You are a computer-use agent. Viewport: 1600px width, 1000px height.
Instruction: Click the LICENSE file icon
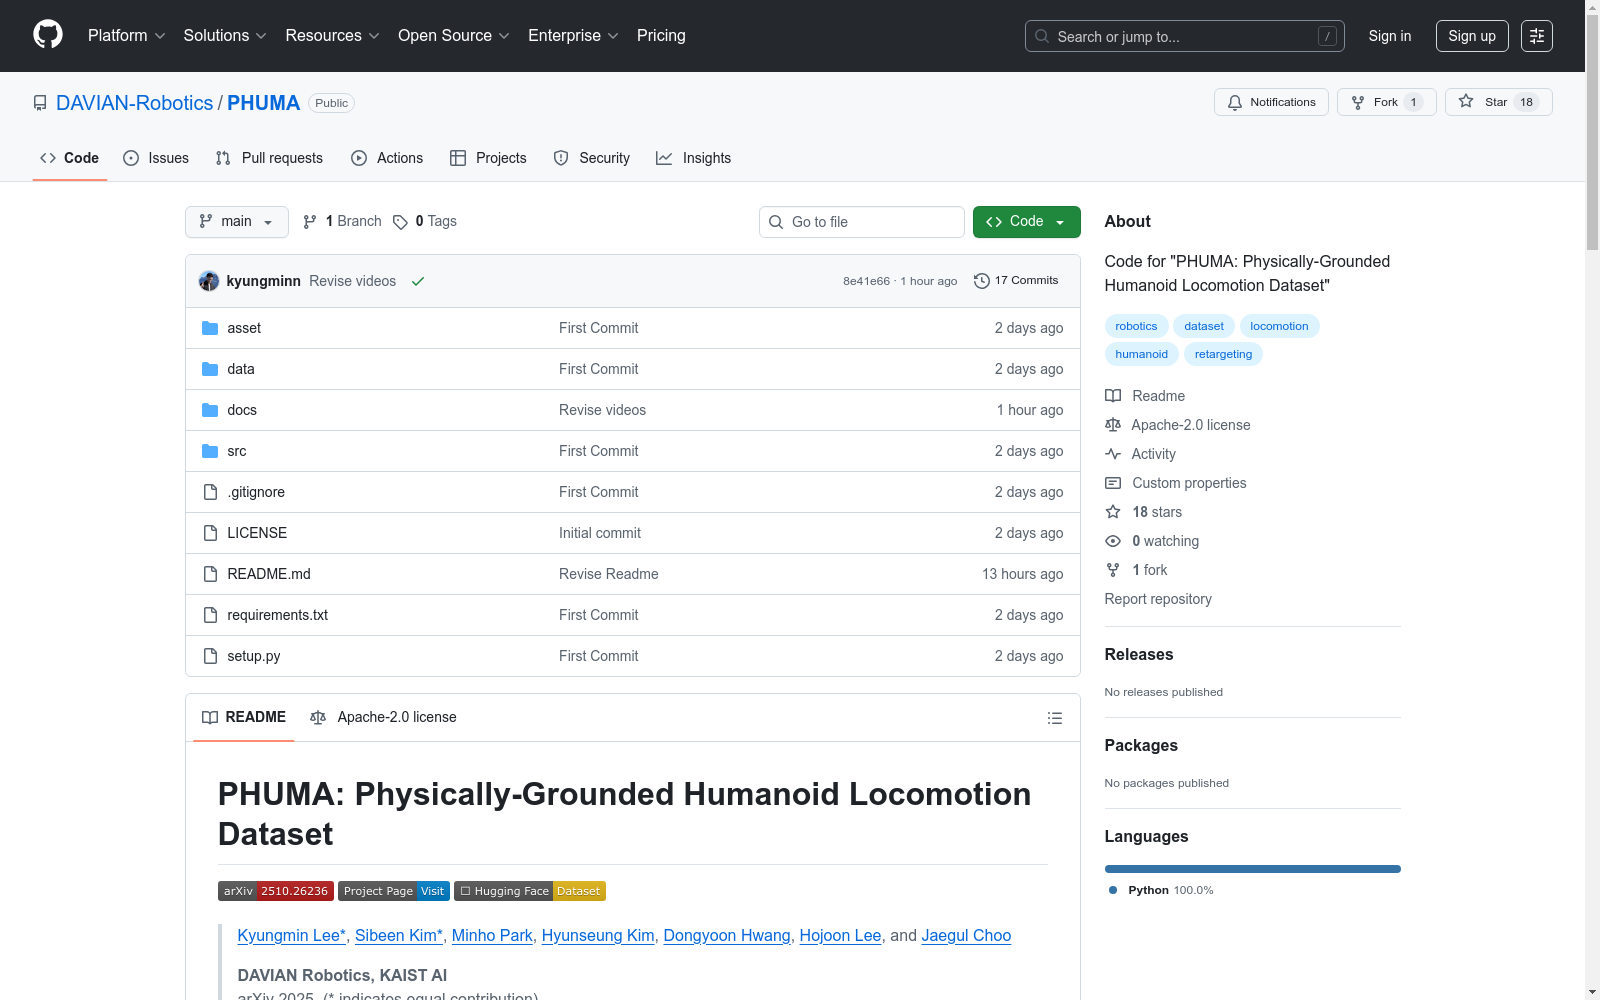click(x=210, y=533)
